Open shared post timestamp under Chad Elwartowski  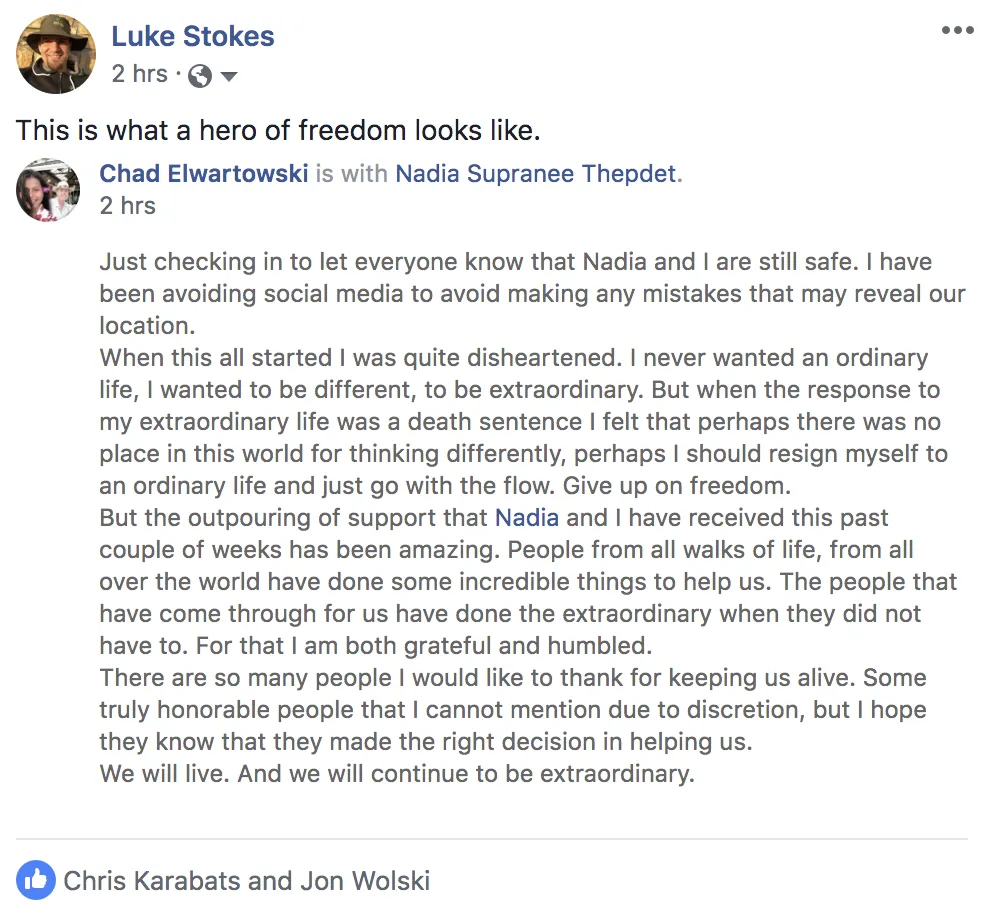128,206
